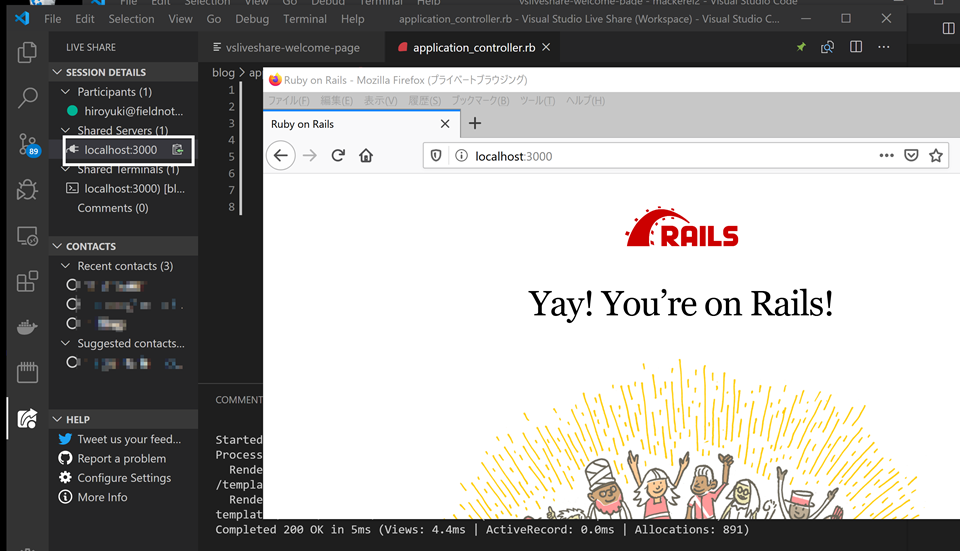This screenshot has height=551, width=960.
Task: Open the Selection menu
Action: [131, 19]
